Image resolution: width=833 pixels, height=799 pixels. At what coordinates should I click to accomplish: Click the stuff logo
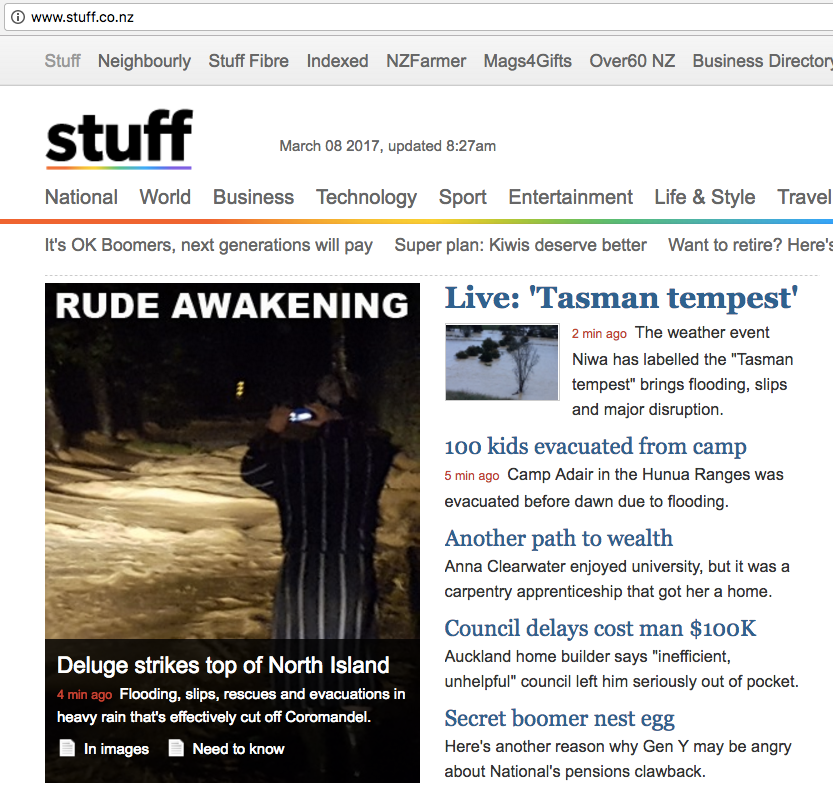[x=119, y=140]
